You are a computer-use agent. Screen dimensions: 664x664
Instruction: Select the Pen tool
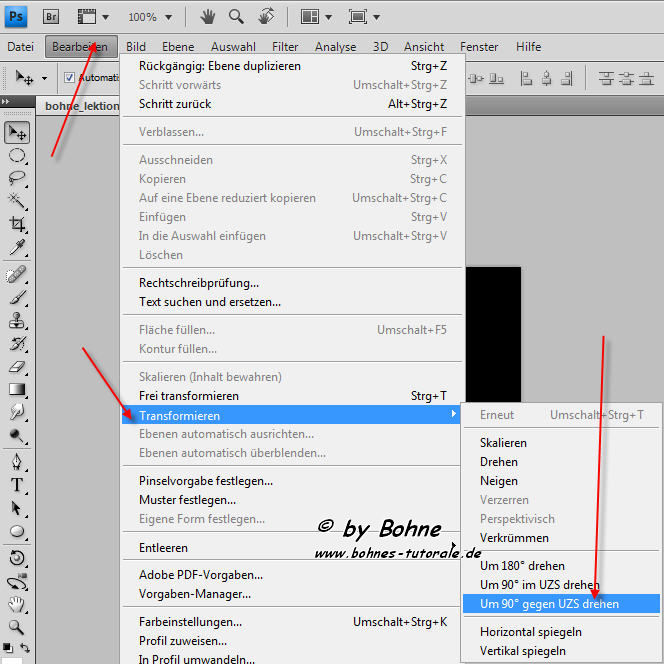point(17,462)
